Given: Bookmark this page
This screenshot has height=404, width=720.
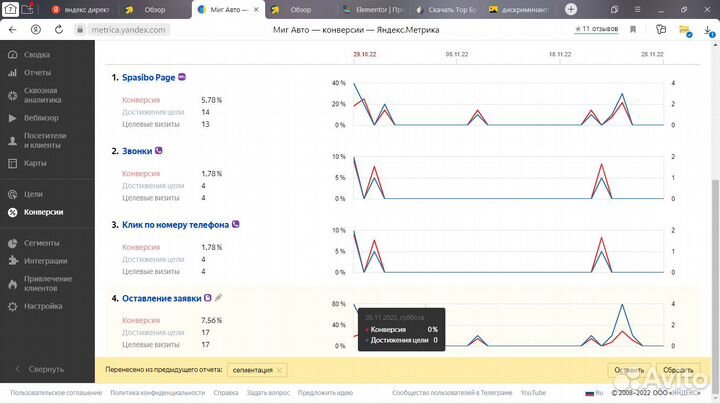Looking at the screenshot, I should (x=633, y=29).
